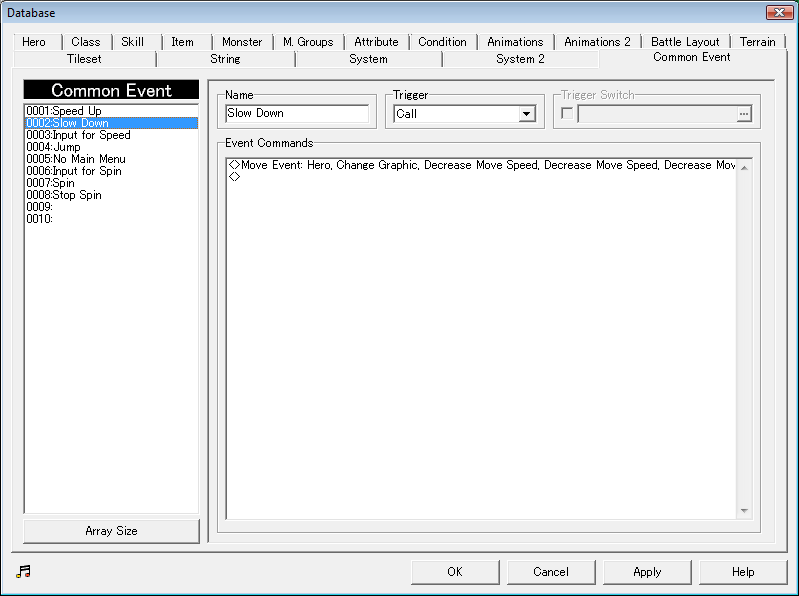Open the Battle Layout tab
Image resolution: width=799 pixels, height=596 pixels.
686,42
